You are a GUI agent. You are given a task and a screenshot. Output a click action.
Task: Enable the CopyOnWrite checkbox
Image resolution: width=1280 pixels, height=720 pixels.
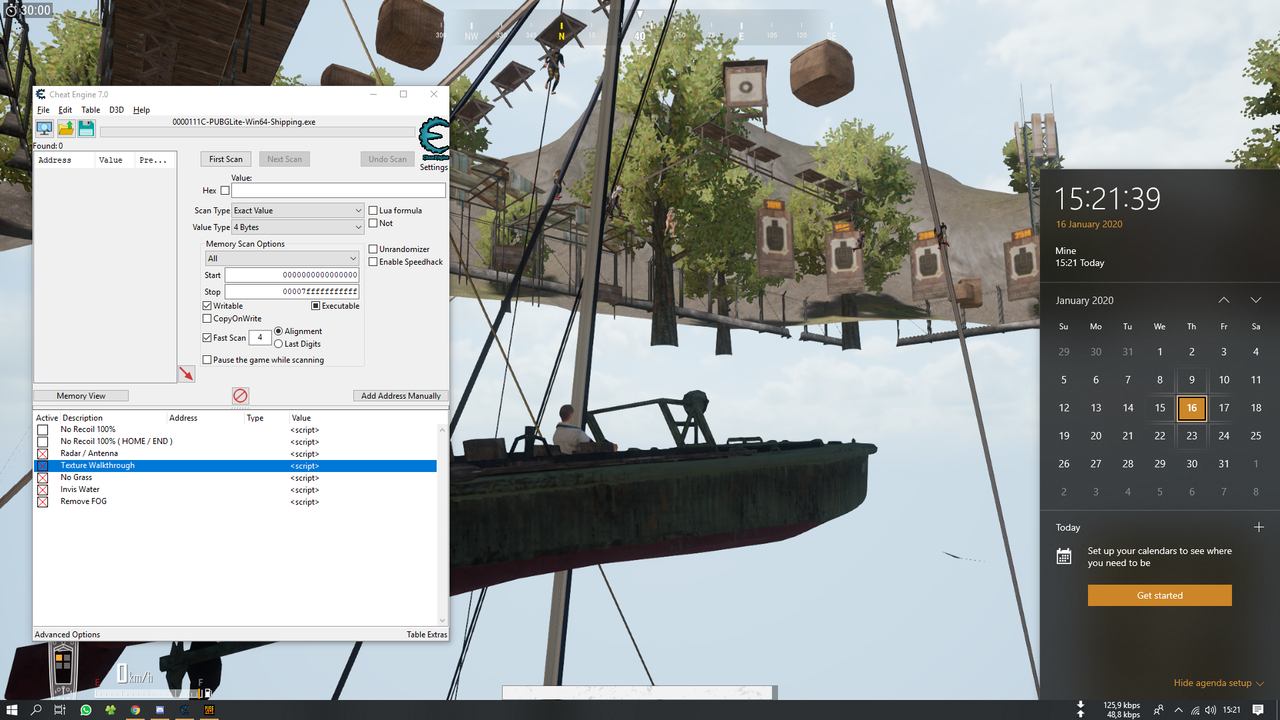[207, 319]
